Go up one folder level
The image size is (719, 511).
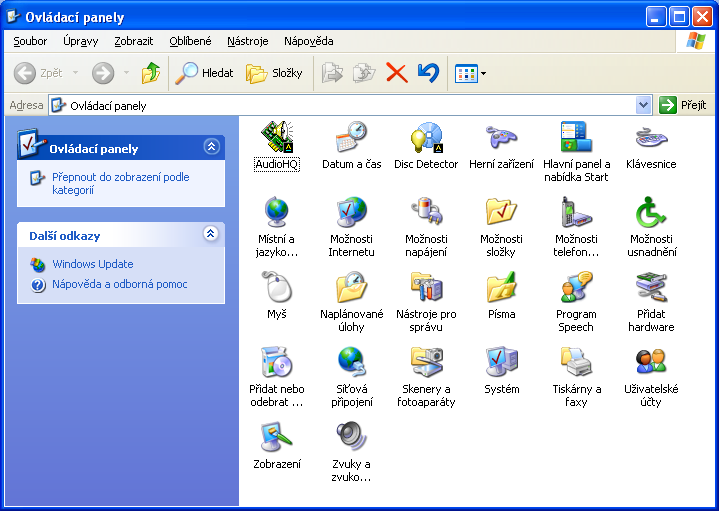click(x=151, y=73)
